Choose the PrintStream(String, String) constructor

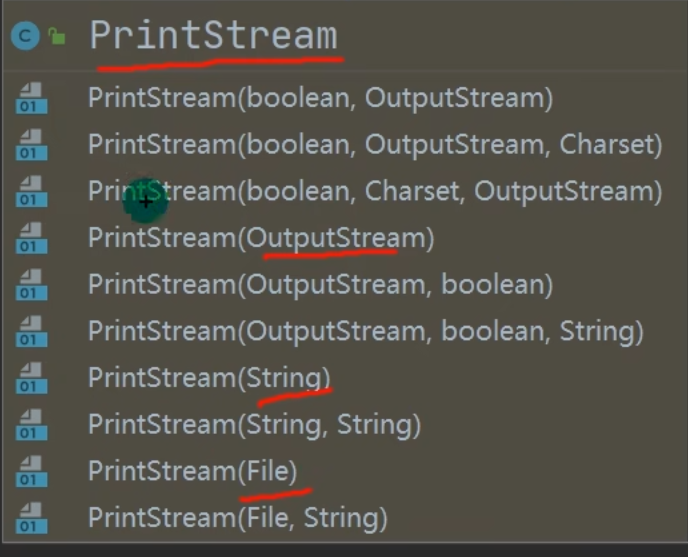pyautogui.click(x=254, y=425)
